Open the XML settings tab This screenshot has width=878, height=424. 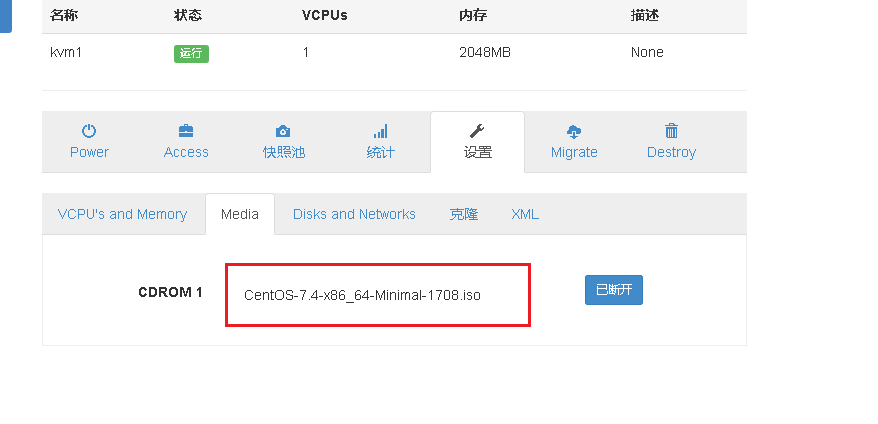[525, 214]
